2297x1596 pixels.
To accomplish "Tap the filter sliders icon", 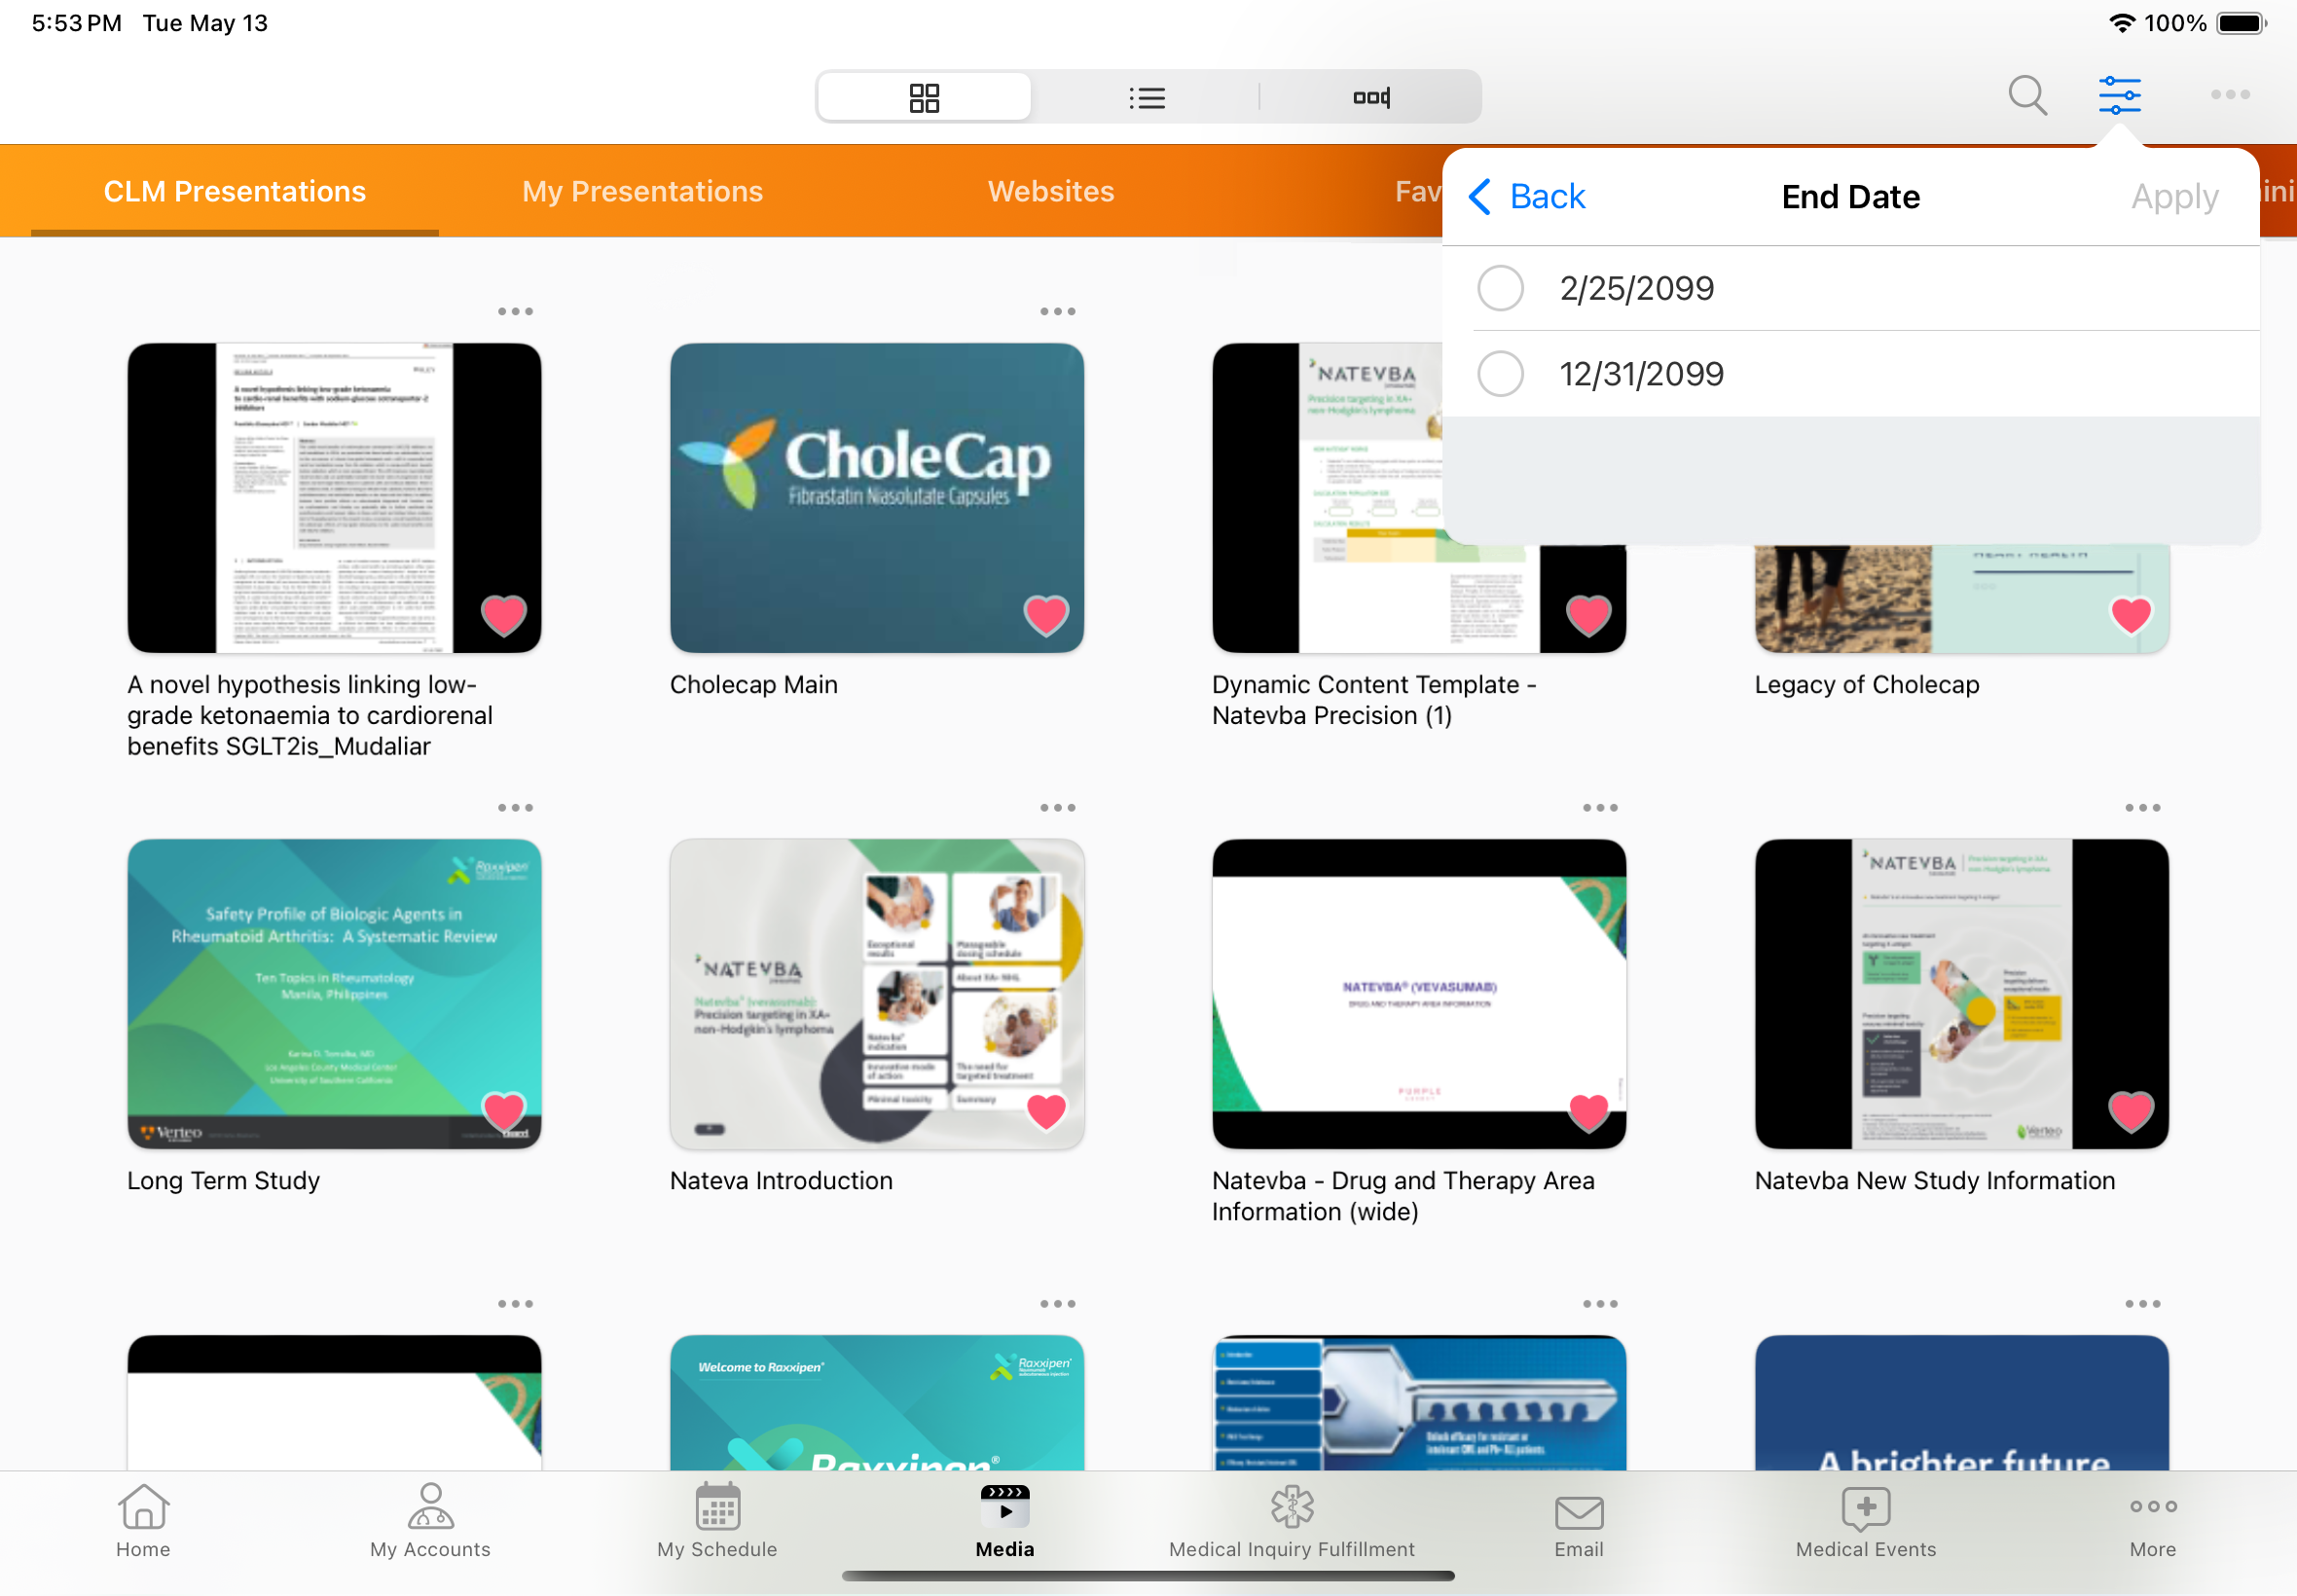I will point(2119,96).
